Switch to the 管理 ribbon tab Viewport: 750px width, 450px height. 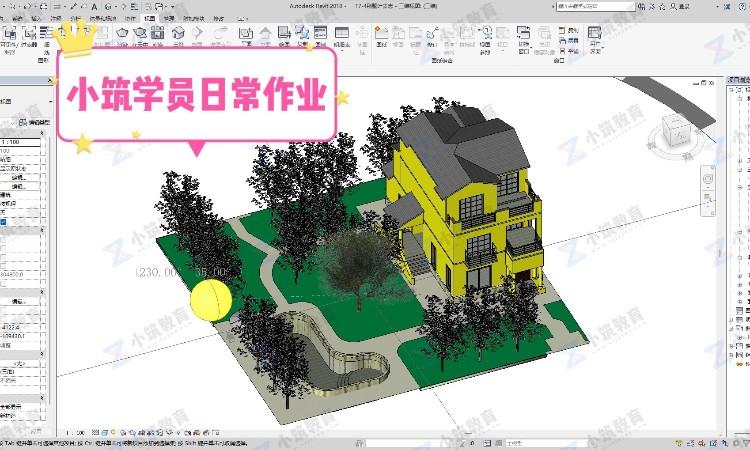(170, 18)
